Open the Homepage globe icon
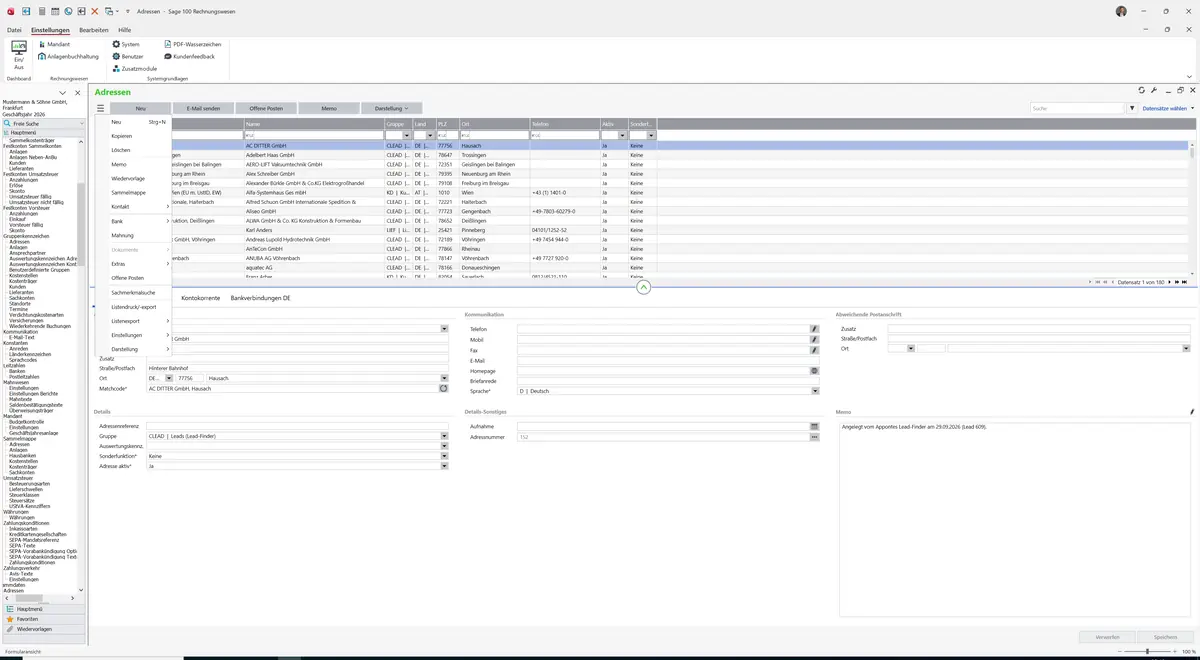The width and height of the screenshot is (1200, 660). [815, 370]
